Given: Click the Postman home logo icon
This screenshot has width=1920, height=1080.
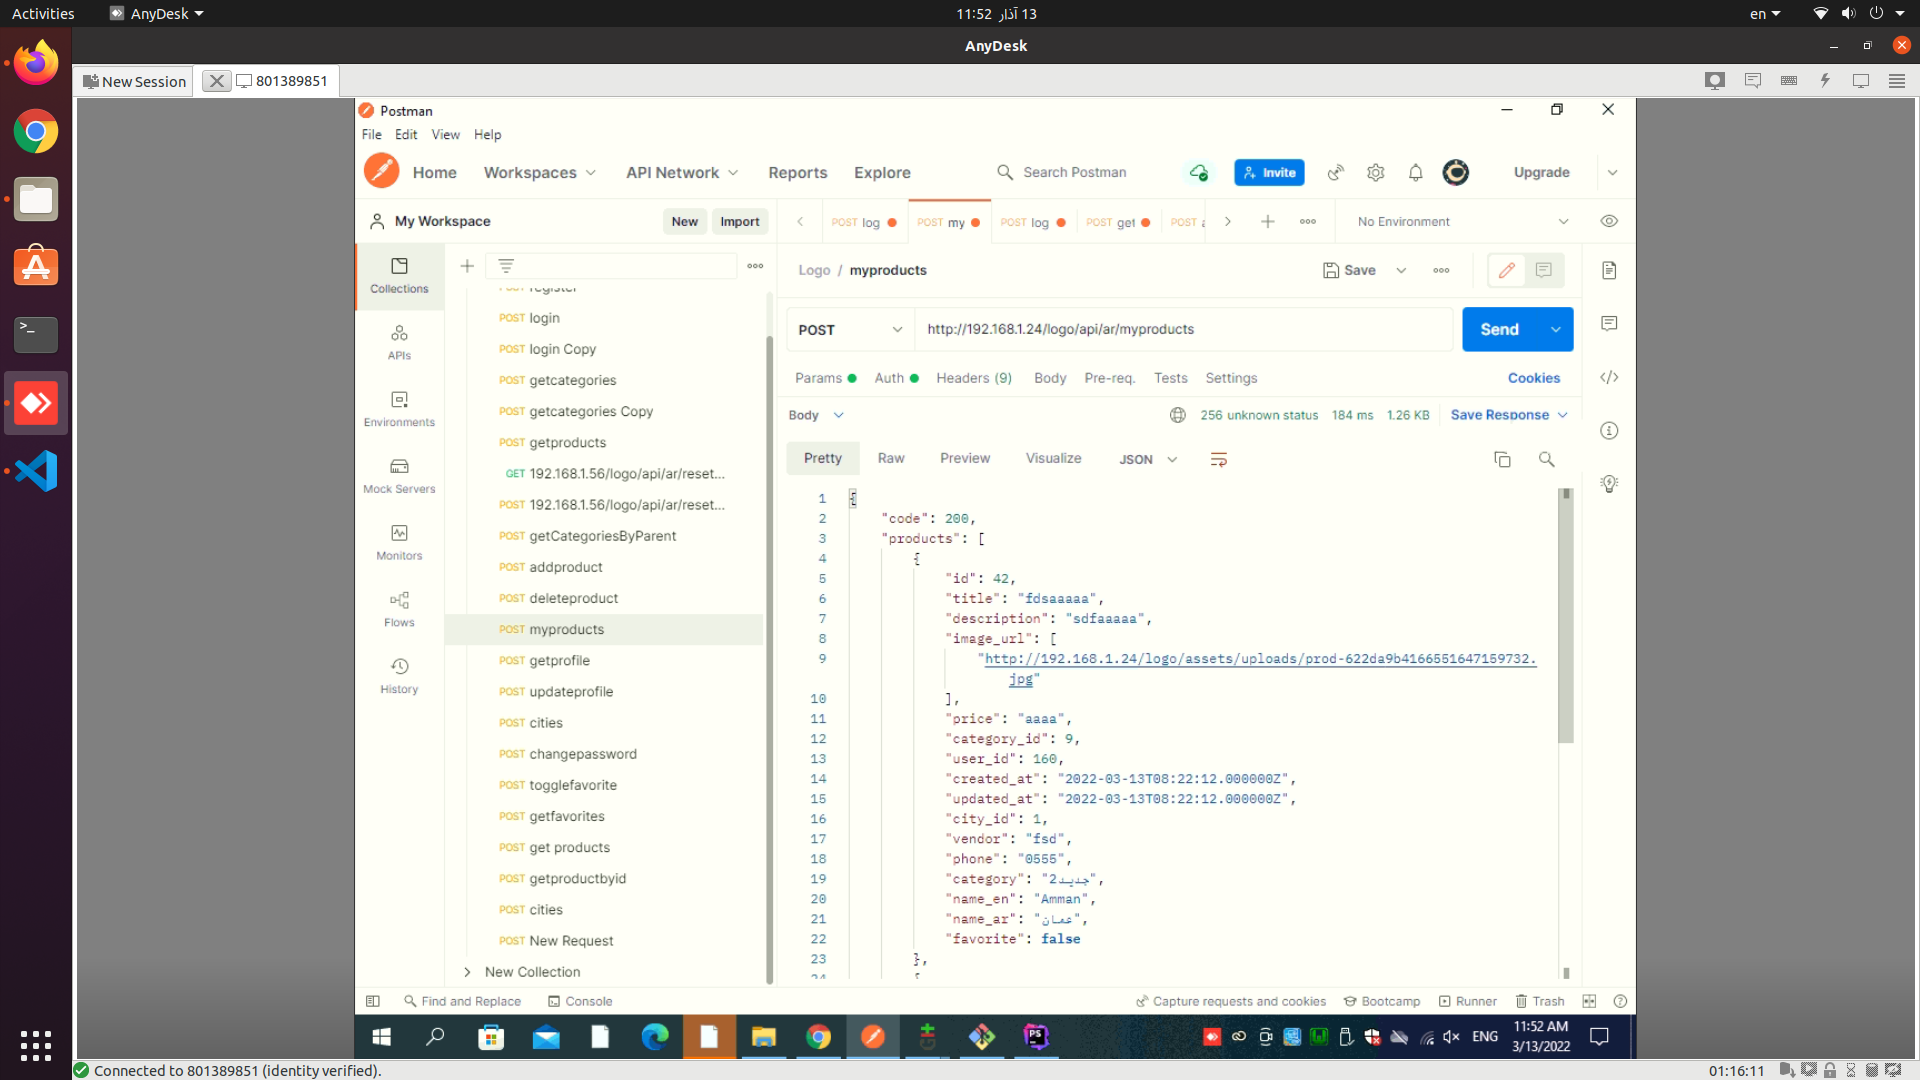Looking at the screenshot, I should 381,171.
